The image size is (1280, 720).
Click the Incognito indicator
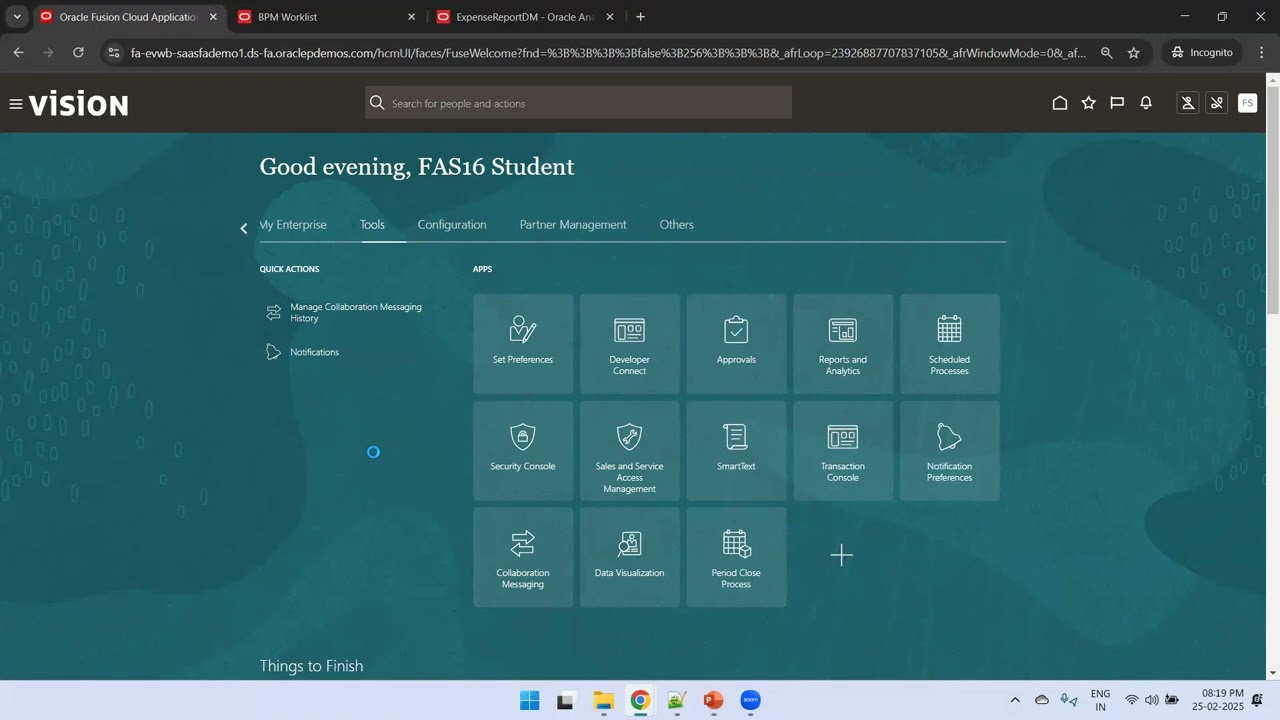(x=1201, y=52)
